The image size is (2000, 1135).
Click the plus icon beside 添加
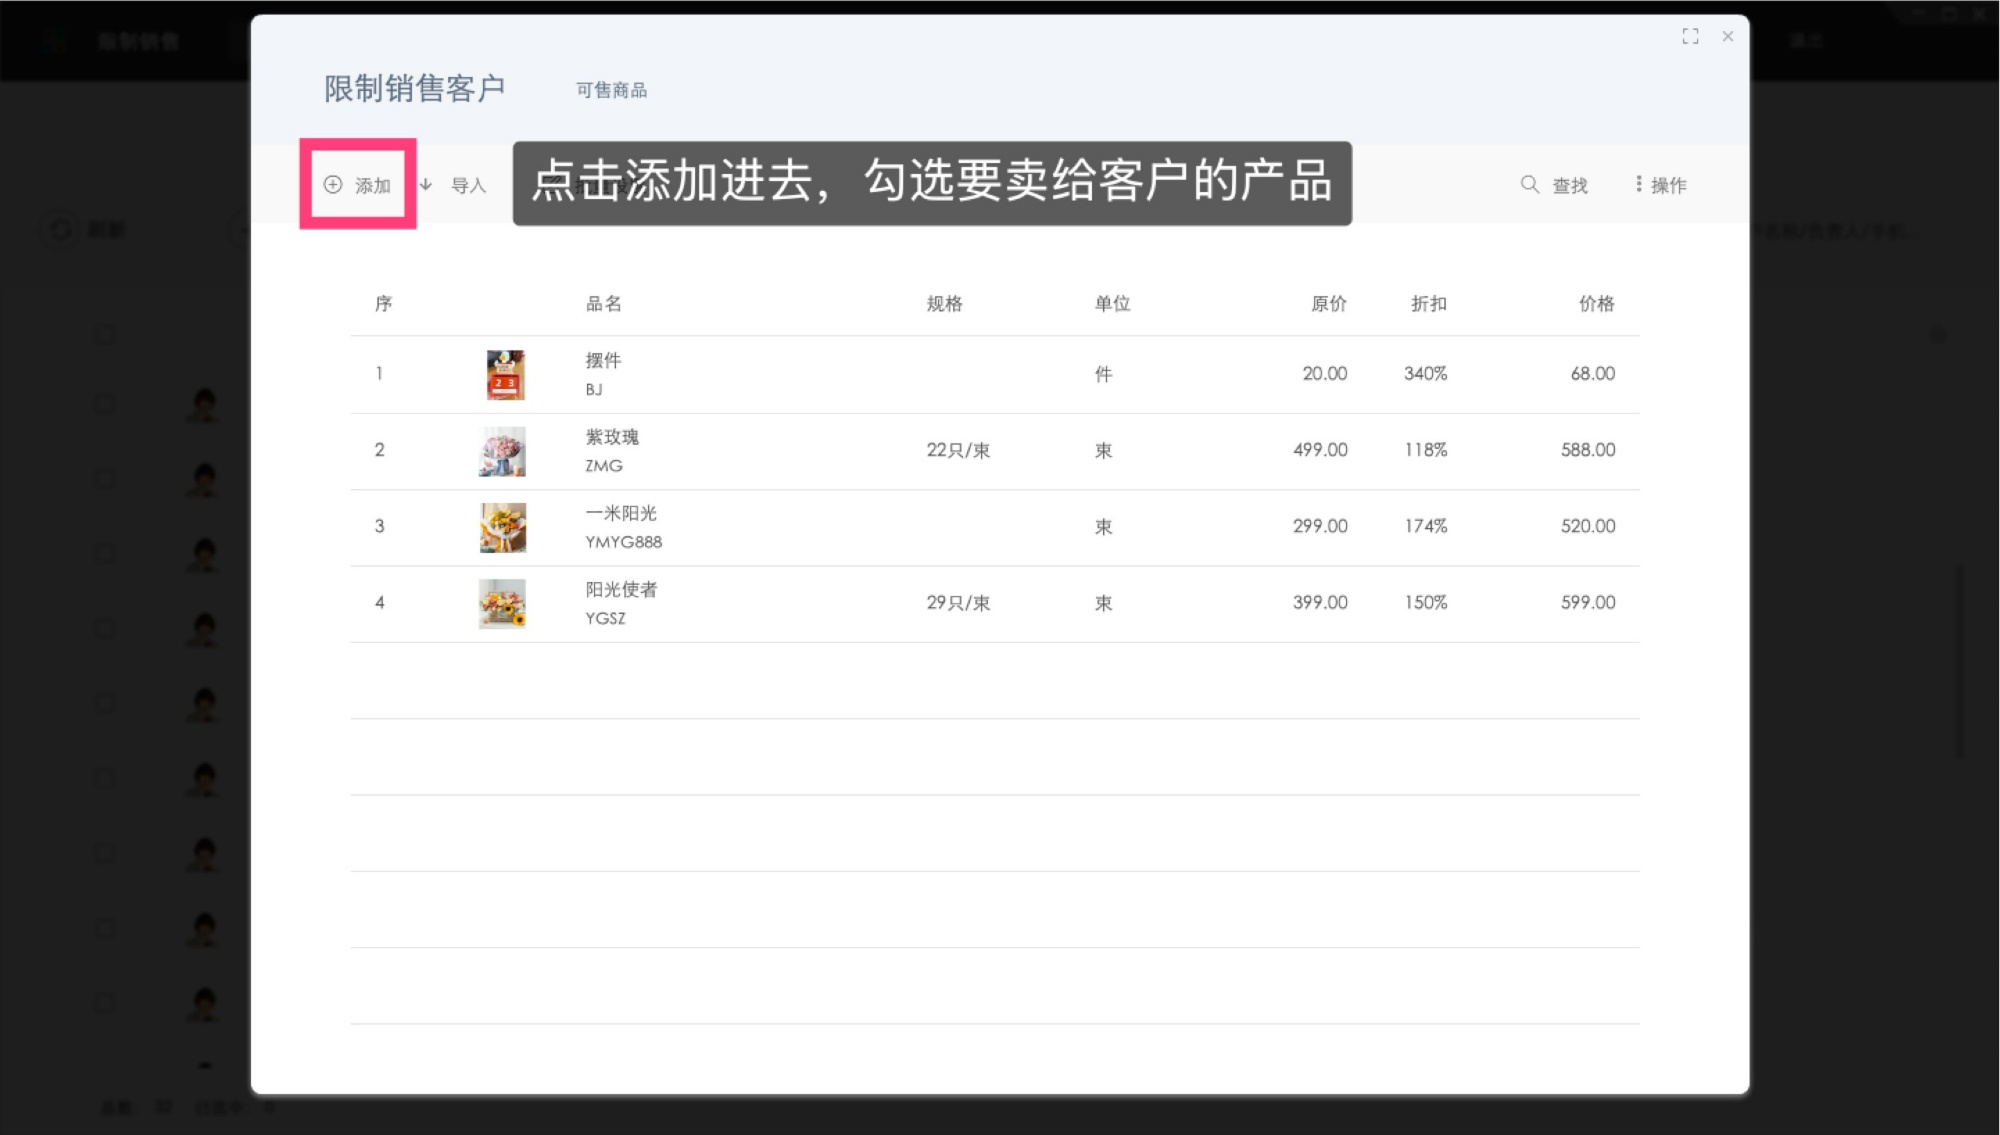[332, 184]
